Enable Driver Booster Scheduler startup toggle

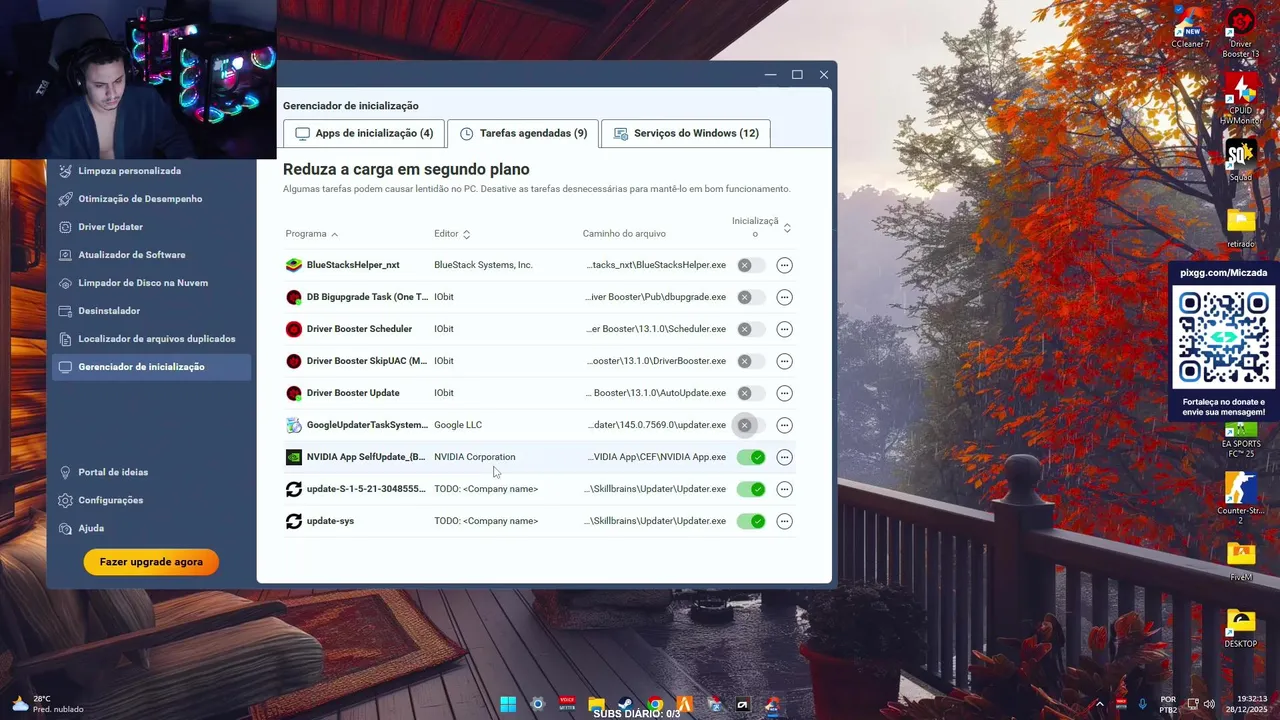click(751, 329)
